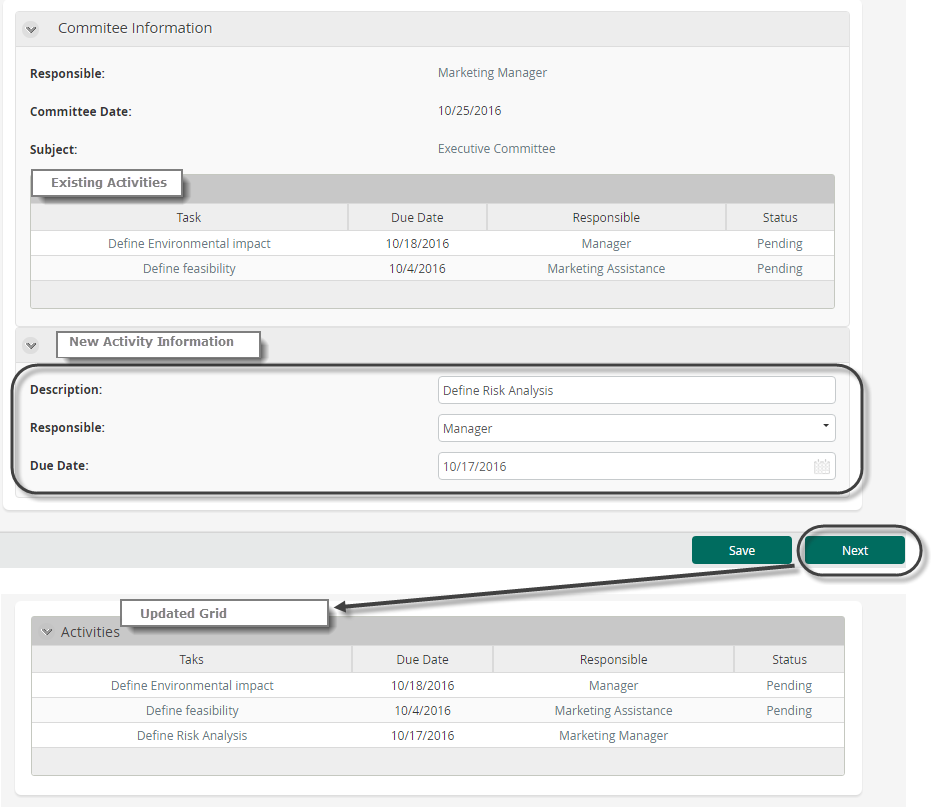Sort by Task column header in existing activities
937x807 pixels.
(x=189, y=217)
